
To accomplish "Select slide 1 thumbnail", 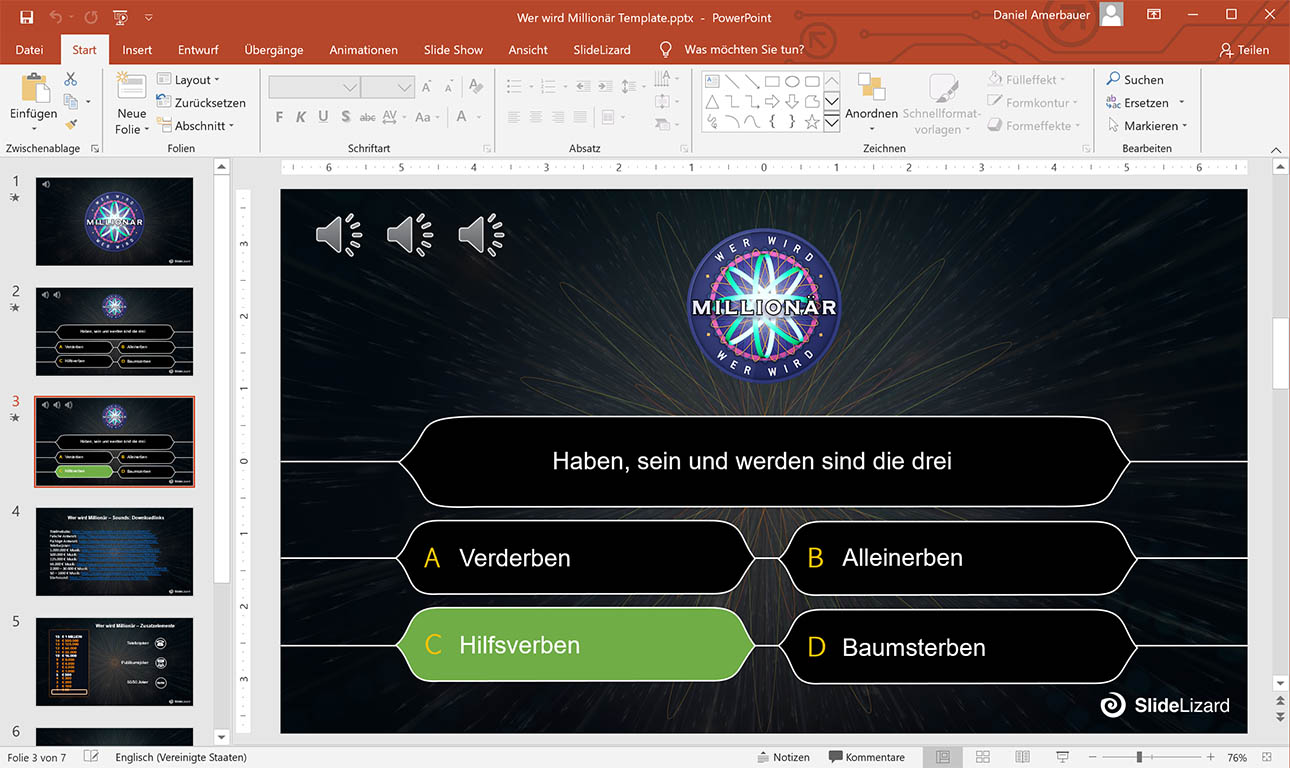I will coord(114,222).
